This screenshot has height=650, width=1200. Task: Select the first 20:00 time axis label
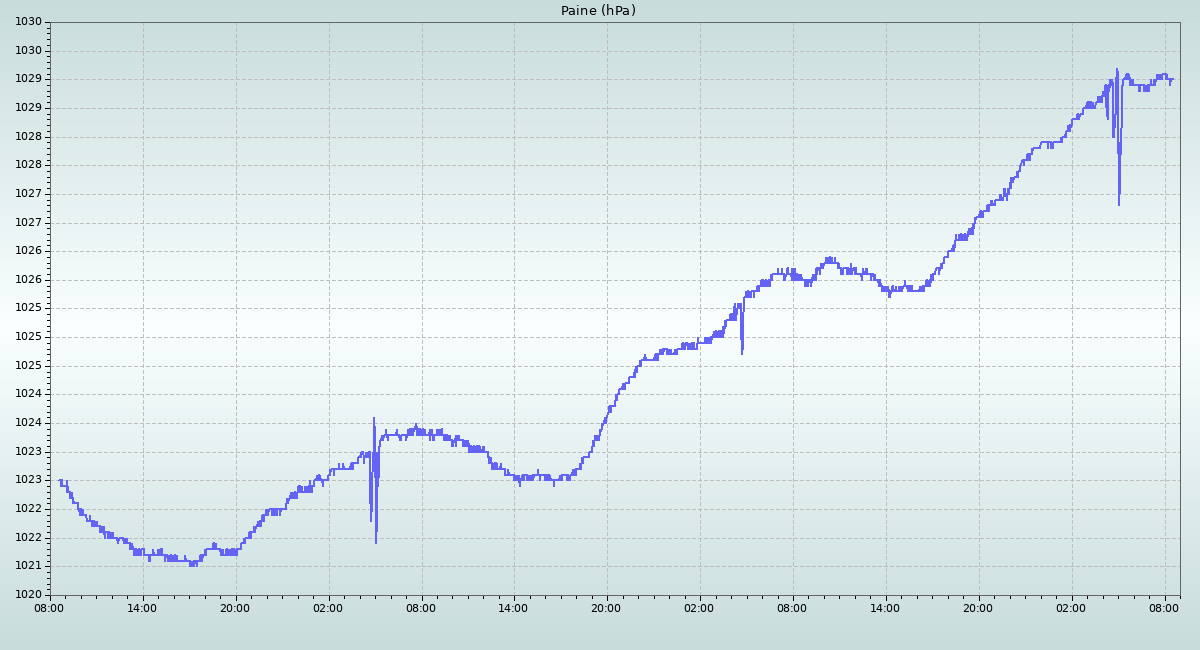pos(235,607)
